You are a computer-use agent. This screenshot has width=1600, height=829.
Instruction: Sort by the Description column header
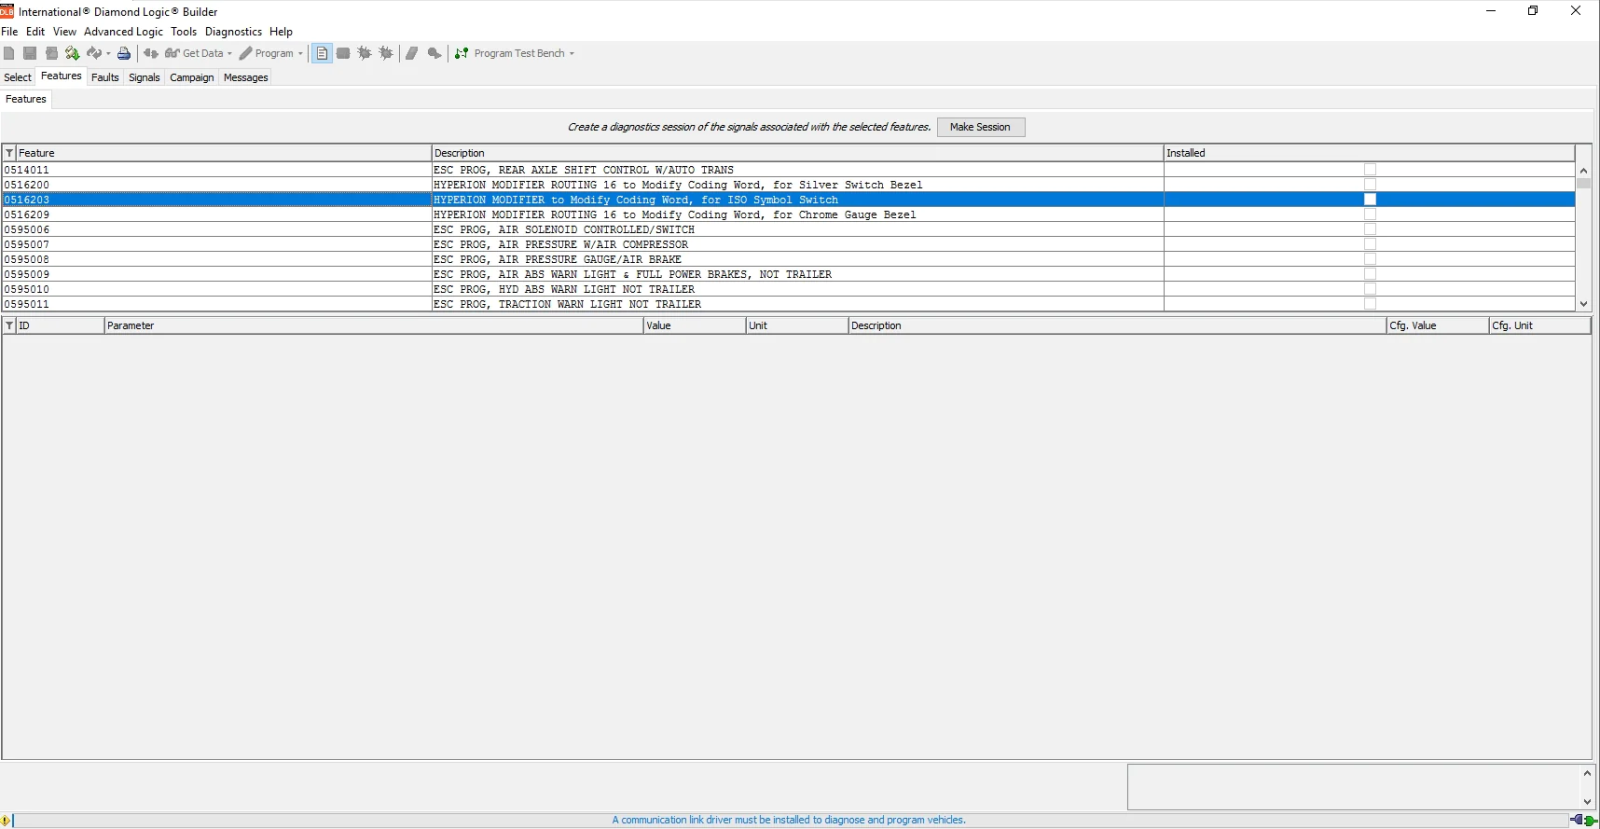(x=797, y=153)
